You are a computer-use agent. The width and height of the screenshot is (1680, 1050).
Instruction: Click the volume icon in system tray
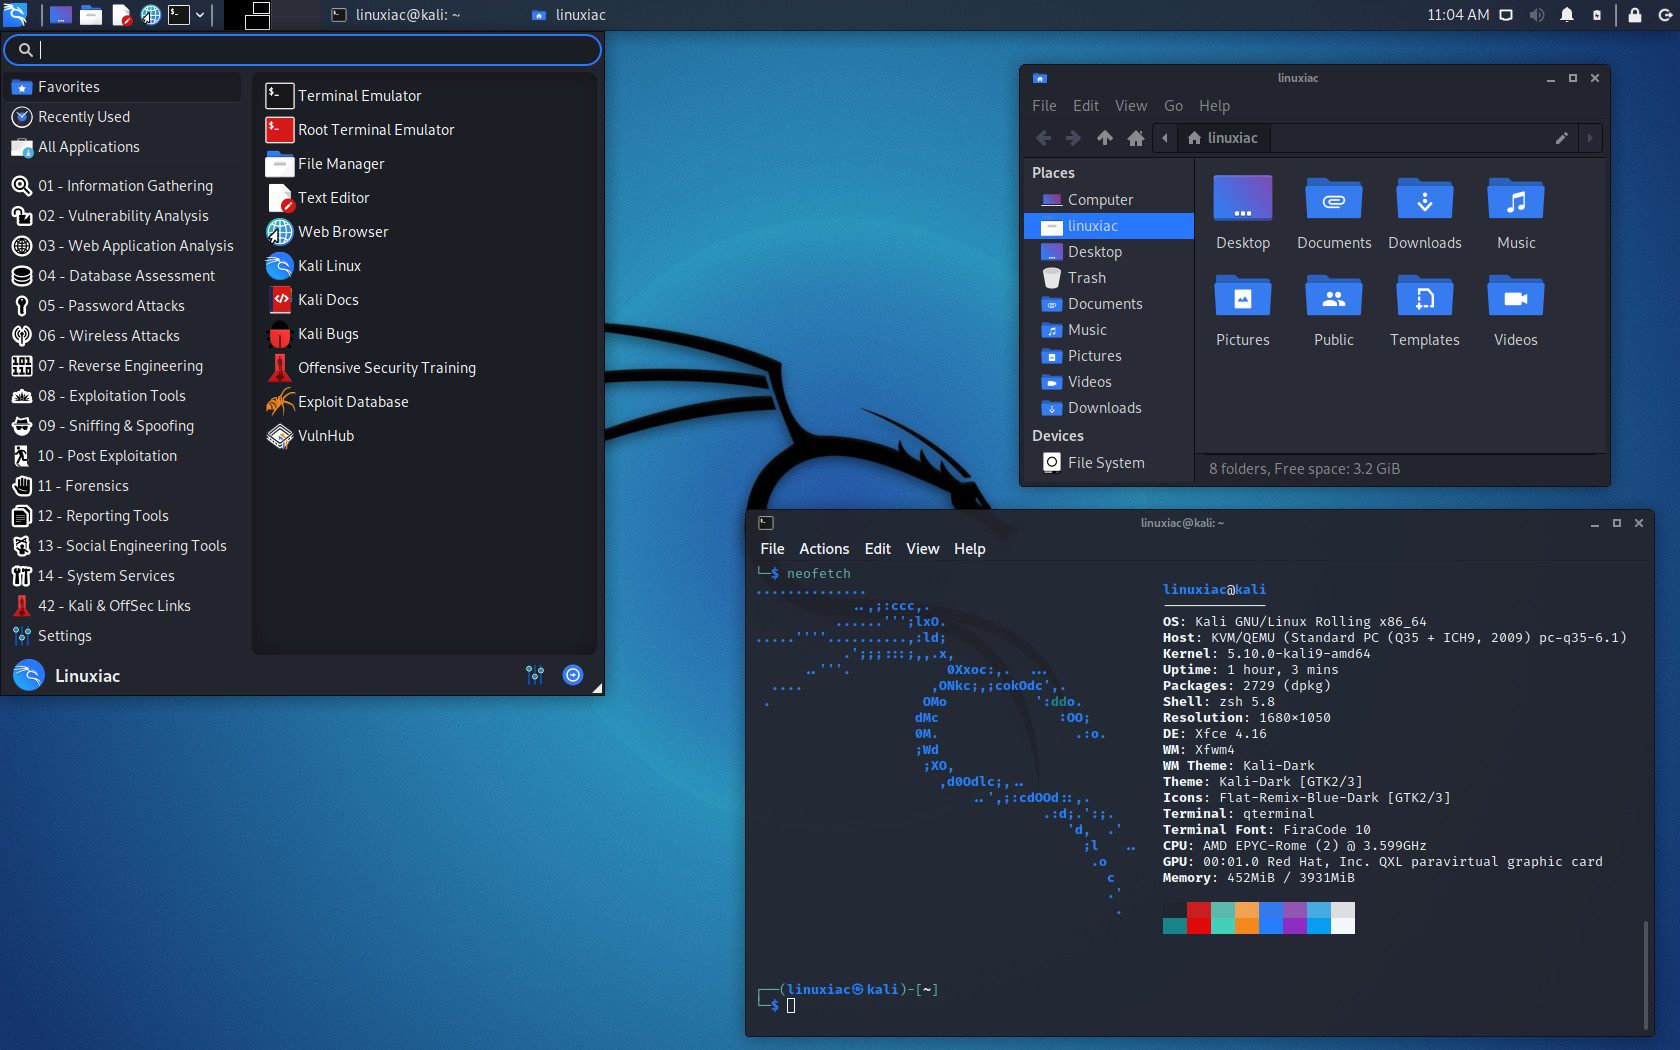[1537, 15]
